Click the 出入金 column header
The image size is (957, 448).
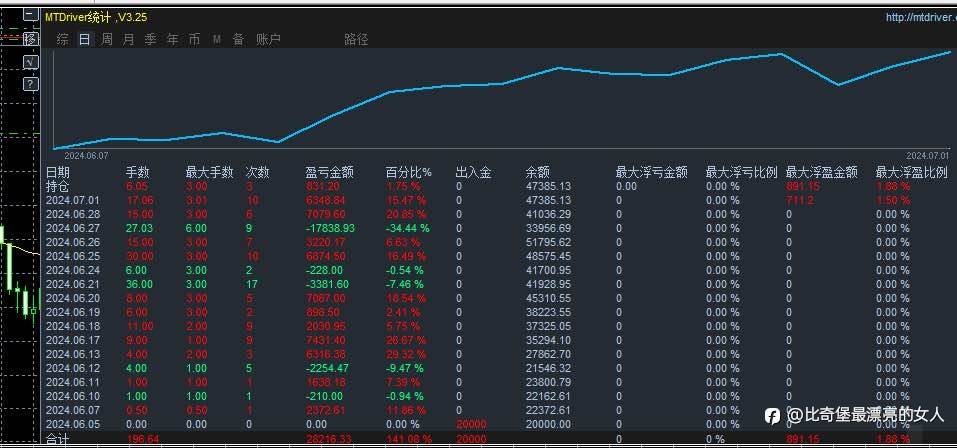[x=474, y=173]
